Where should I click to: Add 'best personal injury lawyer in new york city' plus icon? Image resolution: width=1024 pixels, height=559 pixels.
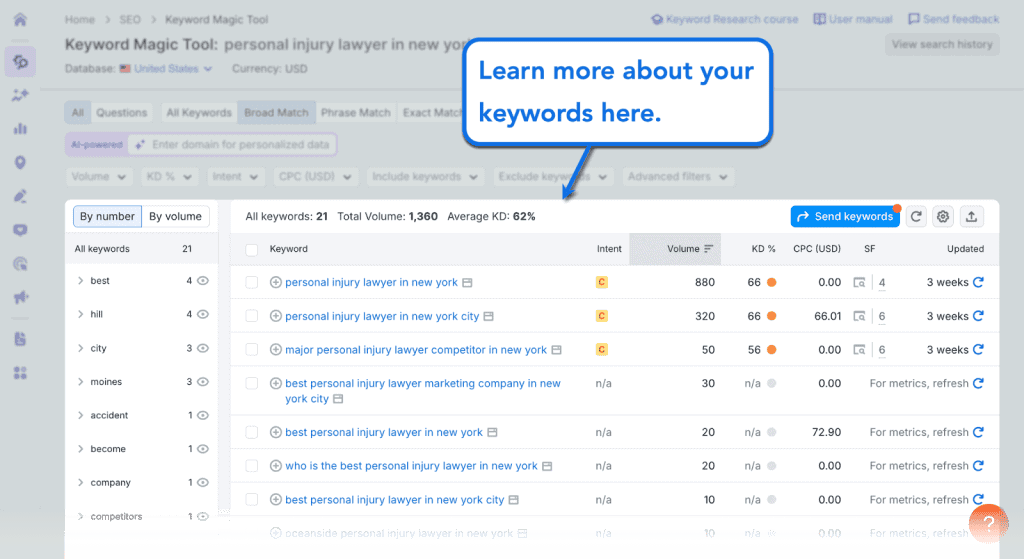click(x=276, y=500)
